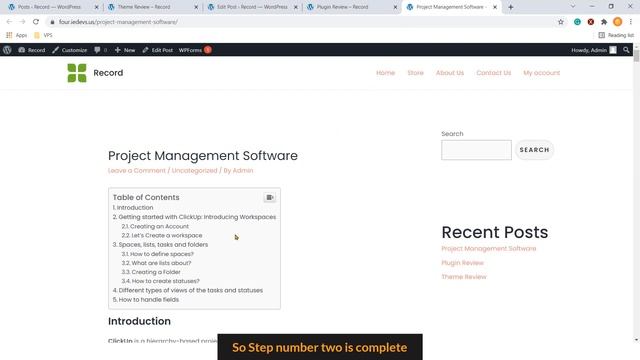Bookmark this page with the star icon
Screen dimensions: 640x360
pyautogui.click(x=561, y=22)
